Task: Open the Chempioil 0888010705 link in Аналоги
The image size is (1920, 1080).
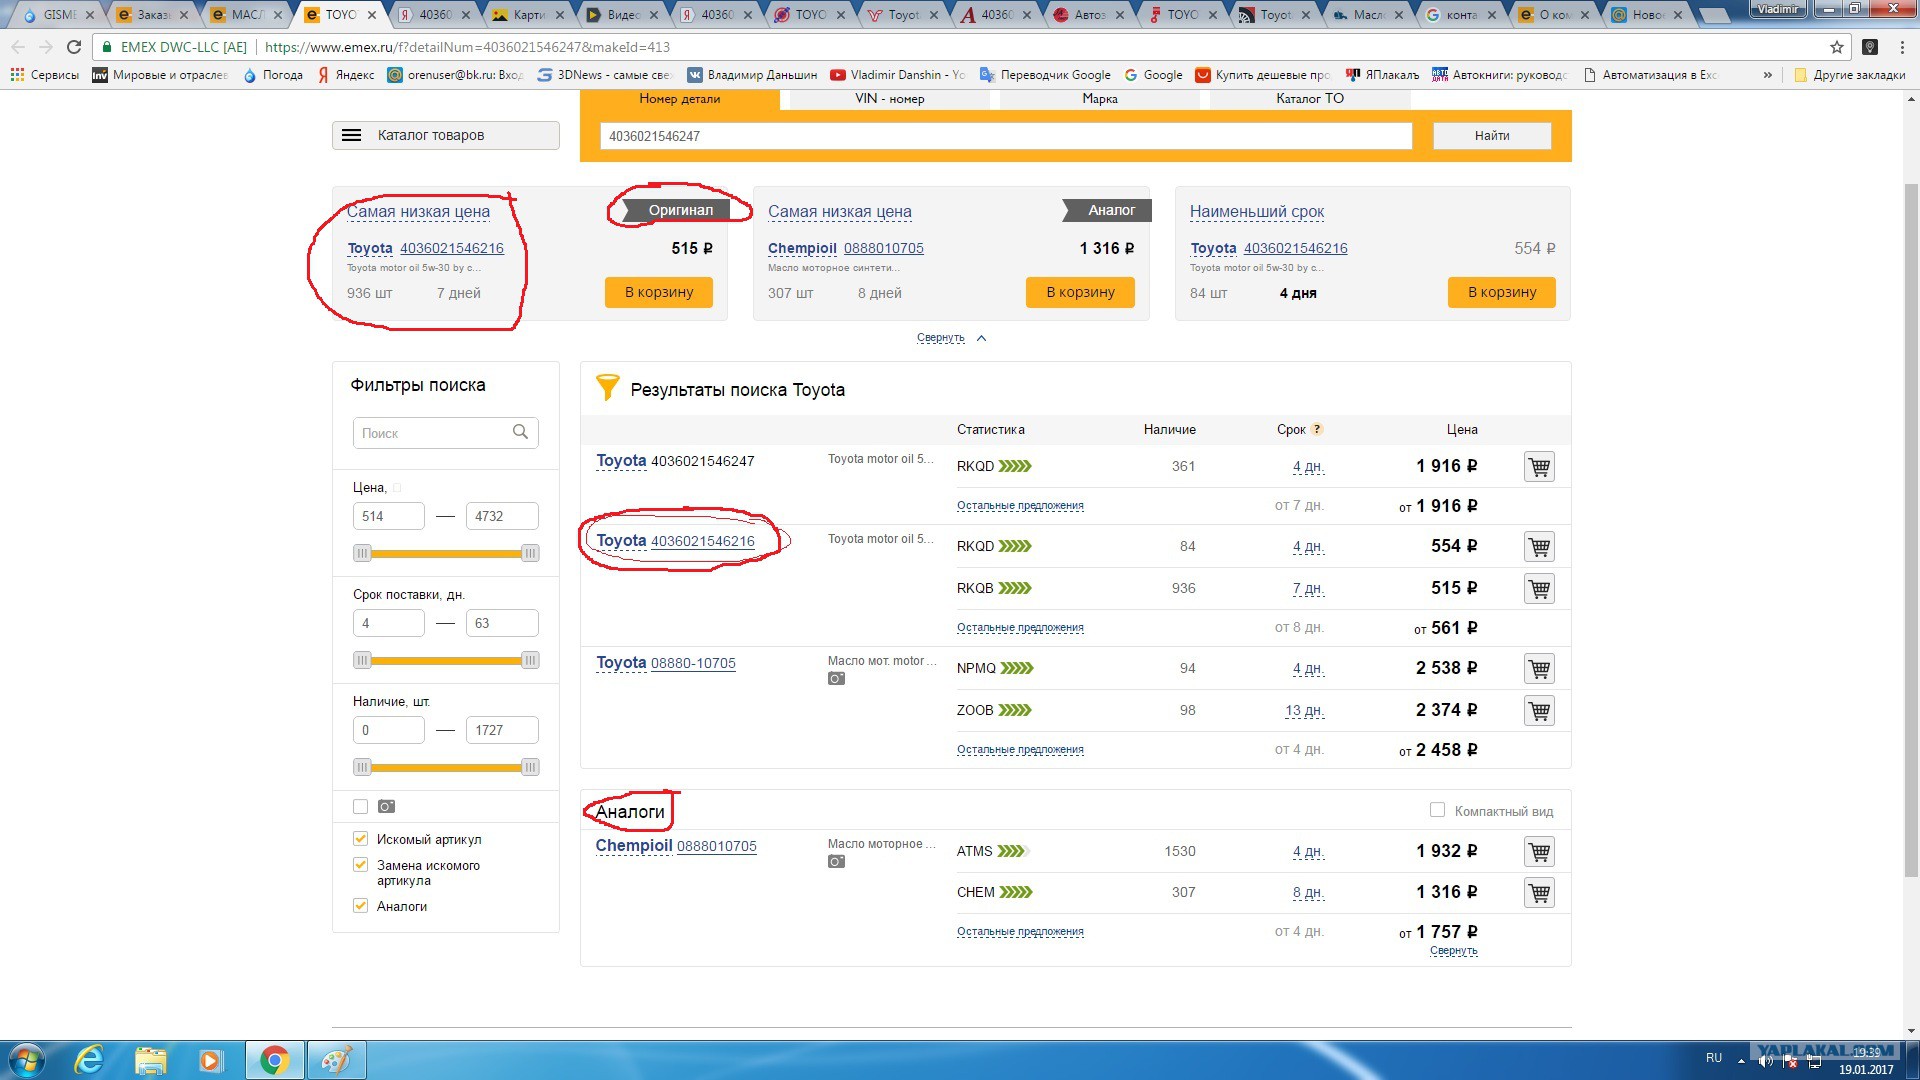Action: [x=717, y=846]
